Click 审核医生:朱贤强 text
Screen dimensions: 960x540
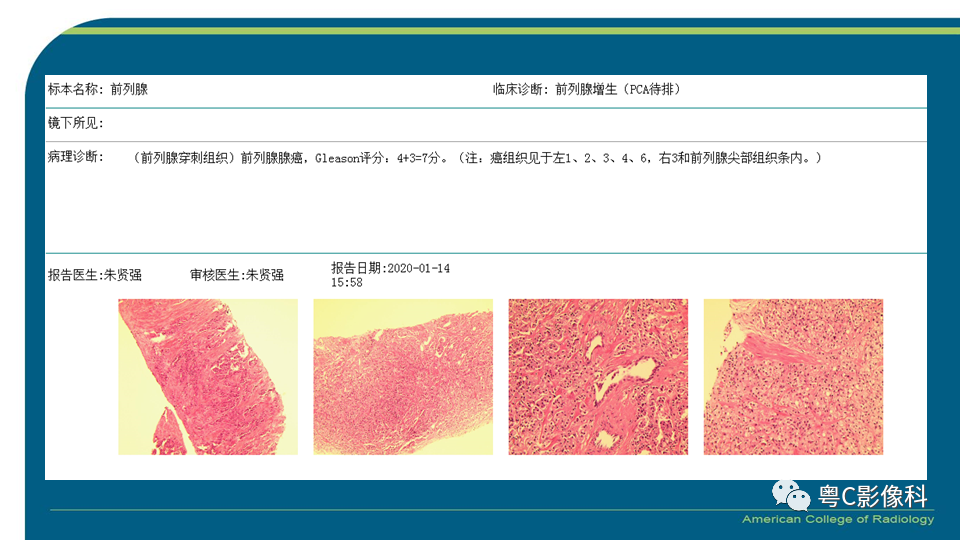tap(237, 275)
